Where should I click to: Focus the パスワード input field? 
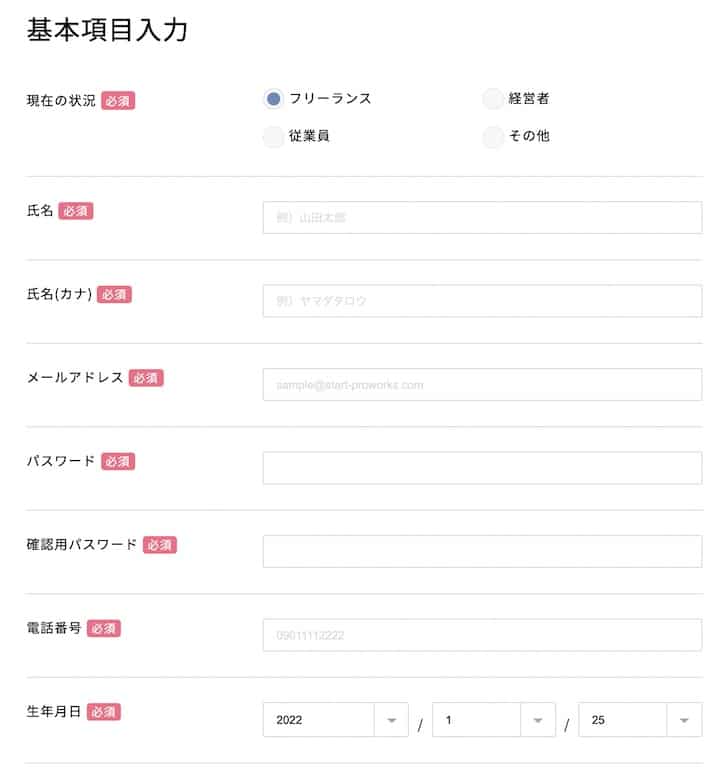(482, 468)
